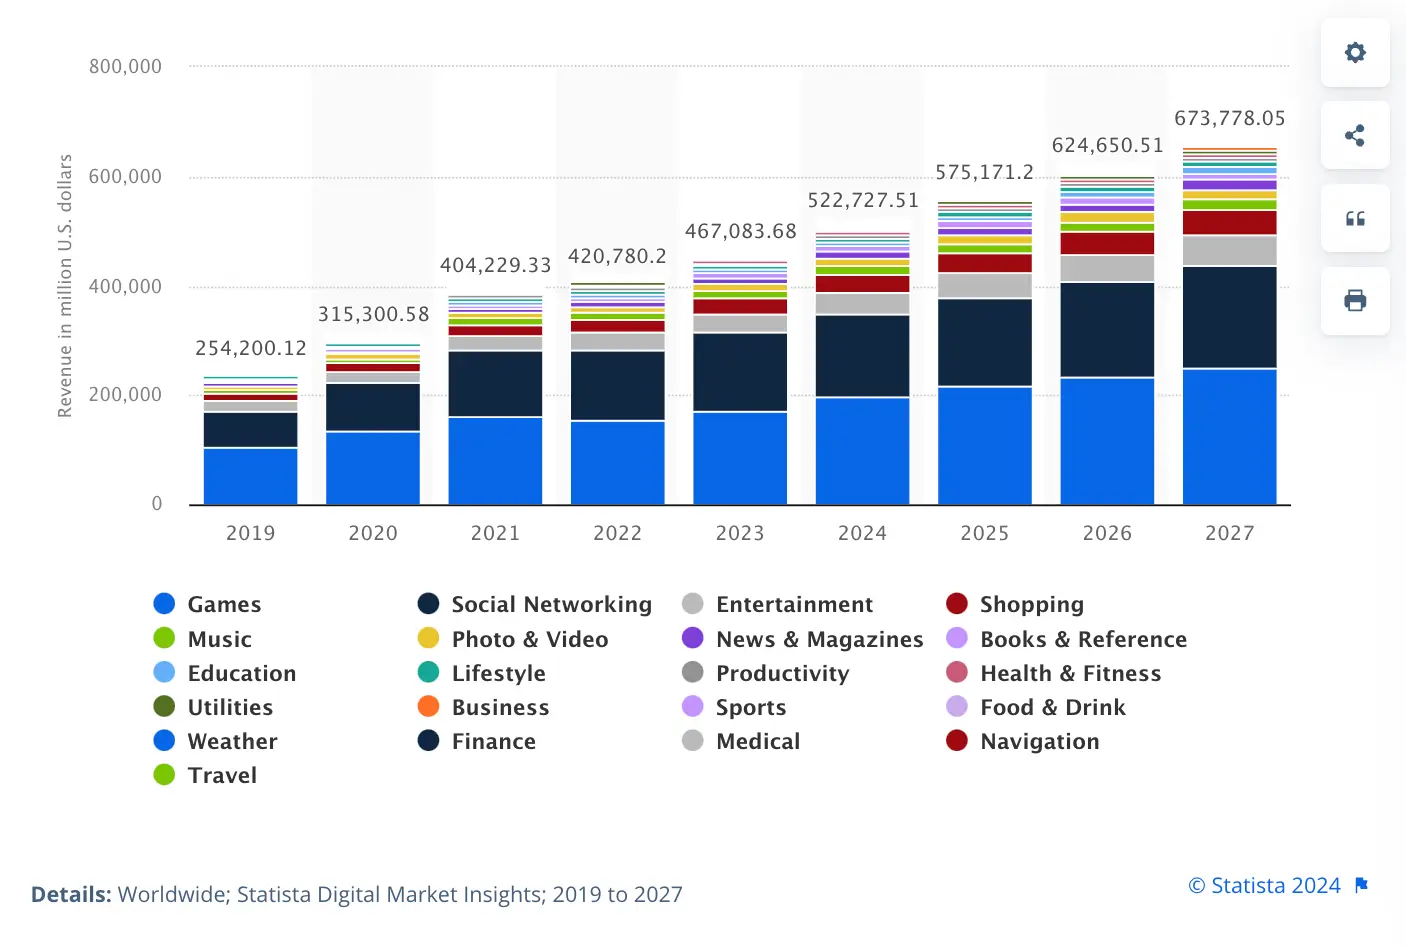Print the chart
Image resolution: width=1406 pixels, height=946 pixels.
point(1355,301)
